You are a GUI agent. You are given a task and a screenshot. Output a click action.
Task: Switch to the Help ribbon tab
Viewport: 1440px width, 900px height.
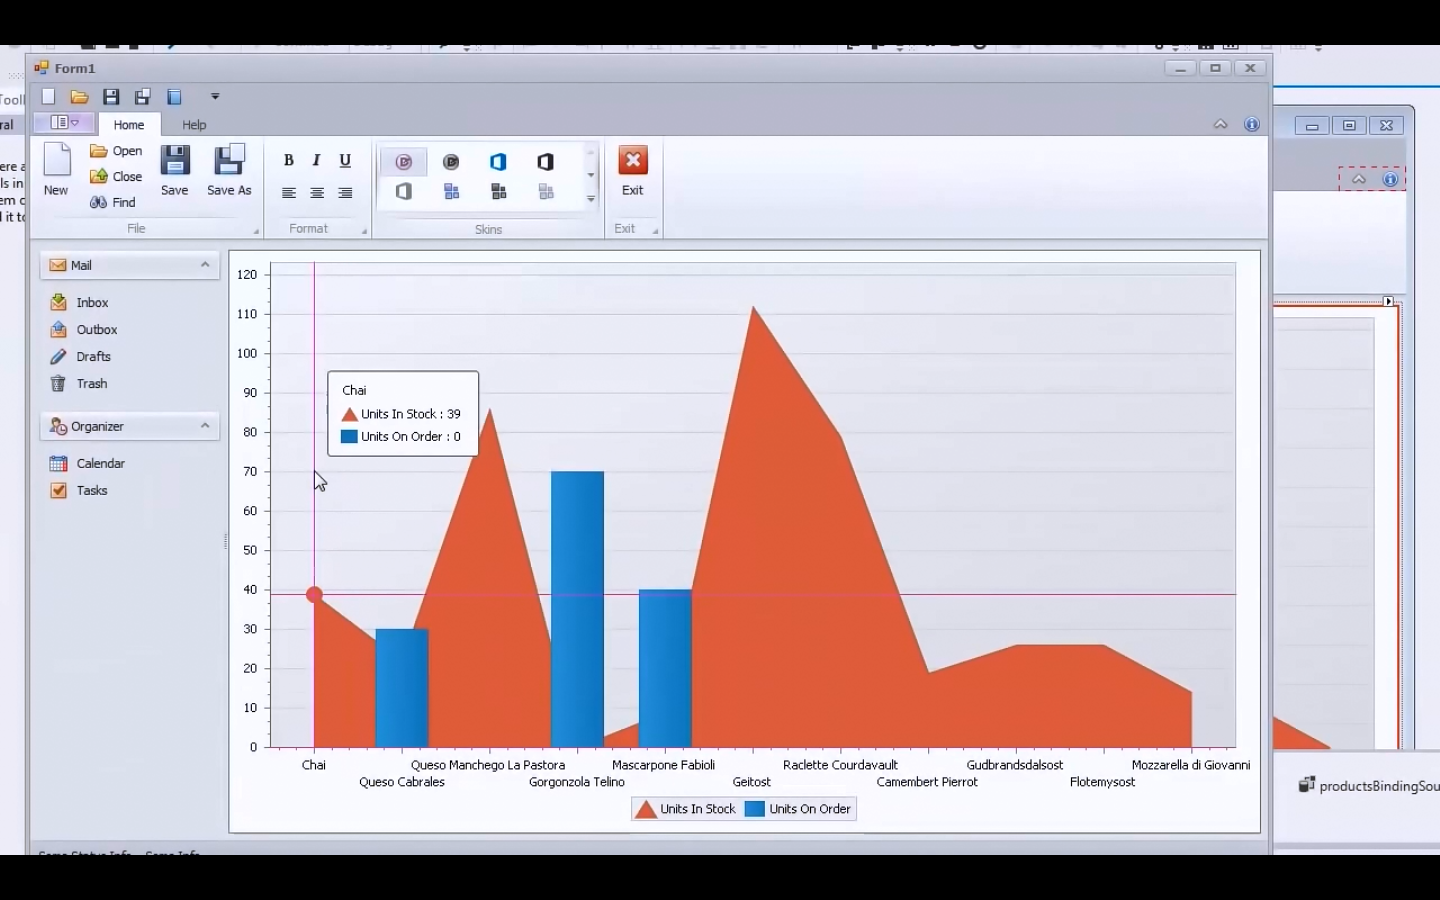pos(194,125)
